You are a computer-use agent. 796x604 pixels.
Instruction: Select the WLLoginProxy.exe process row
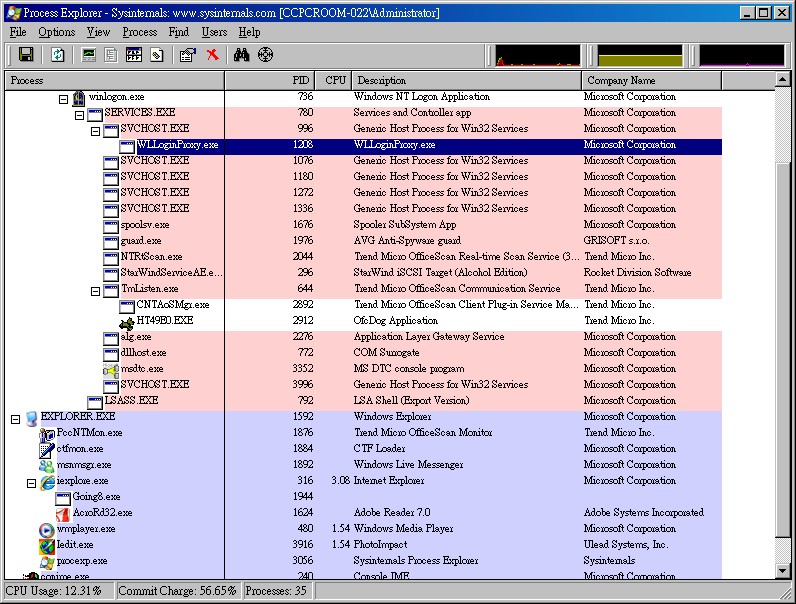(363, 145)
